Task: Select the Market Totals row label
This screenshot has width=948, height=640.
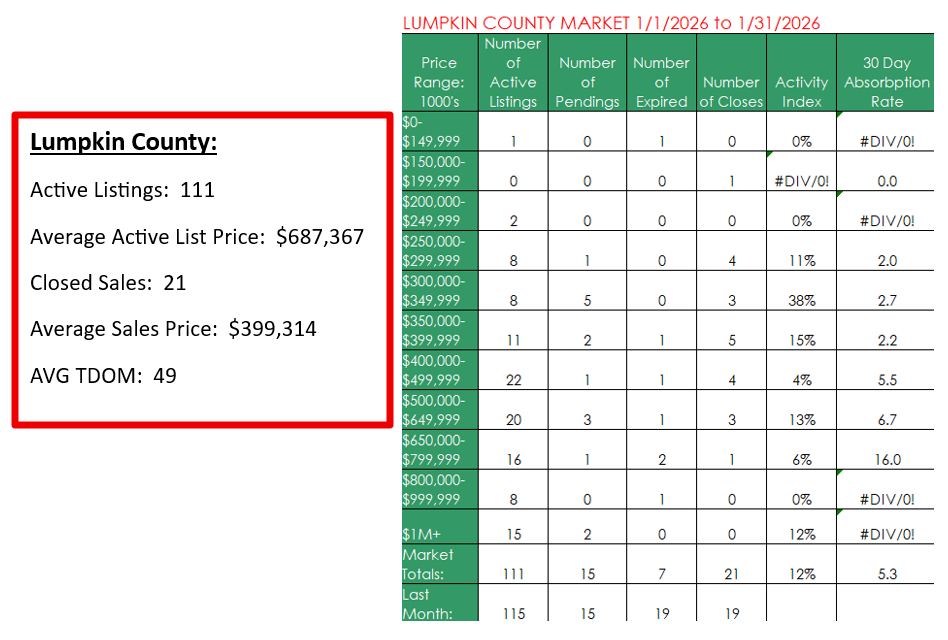Action: click(x=430, y=564)
